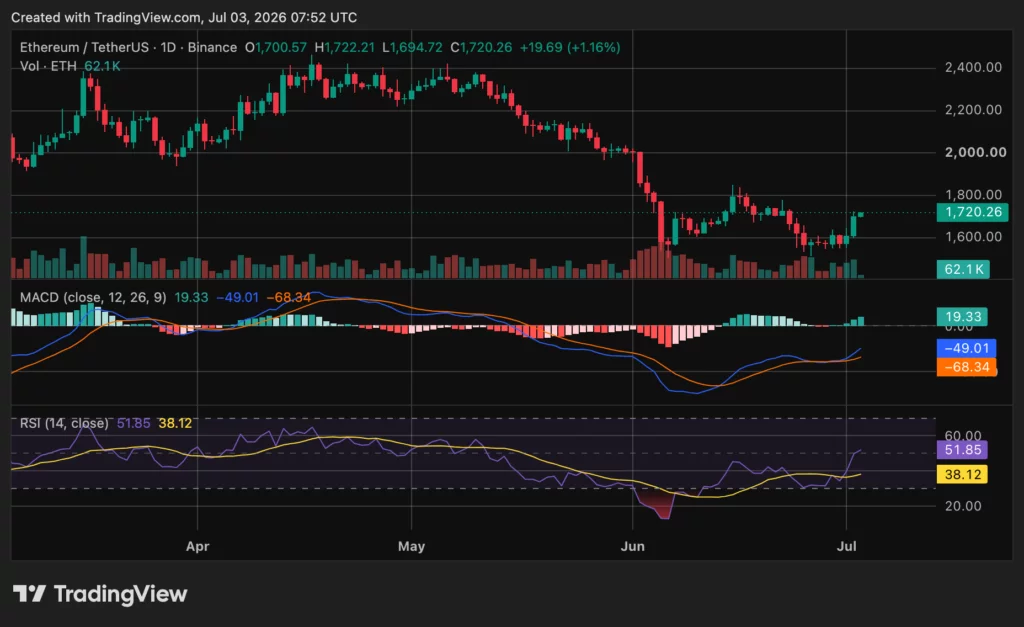Click the 2,000.00 price axis label
The image size is (1024, 627).
click(976, 152)
